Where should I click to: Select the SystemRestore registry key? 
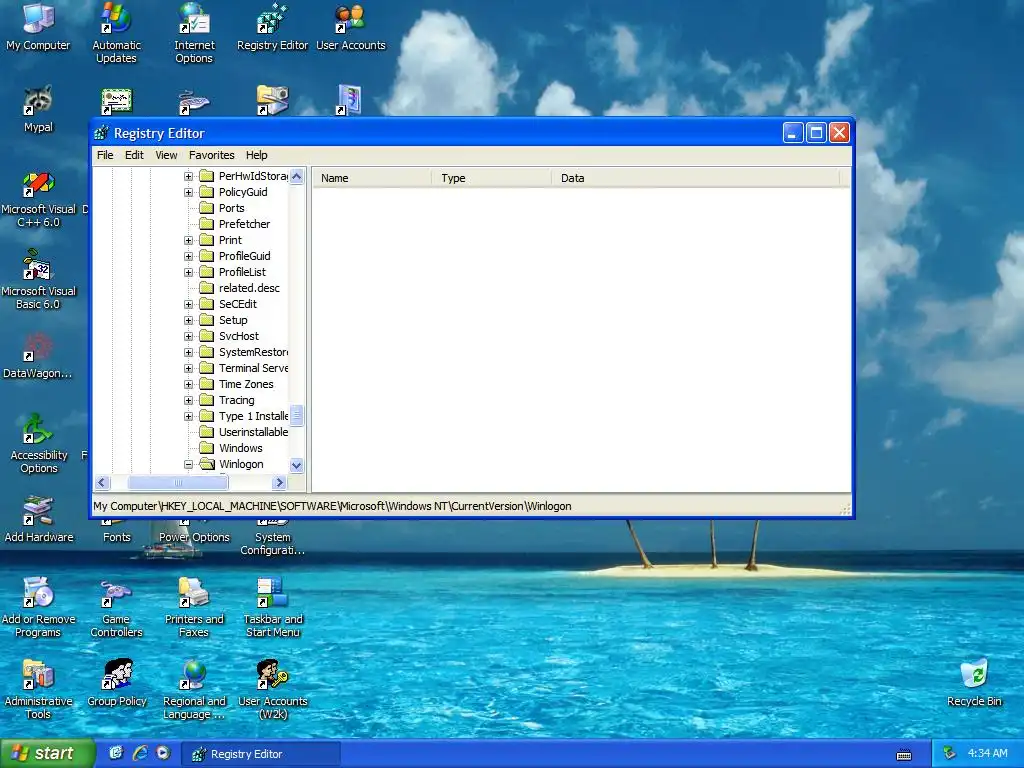tap(253, 352)
